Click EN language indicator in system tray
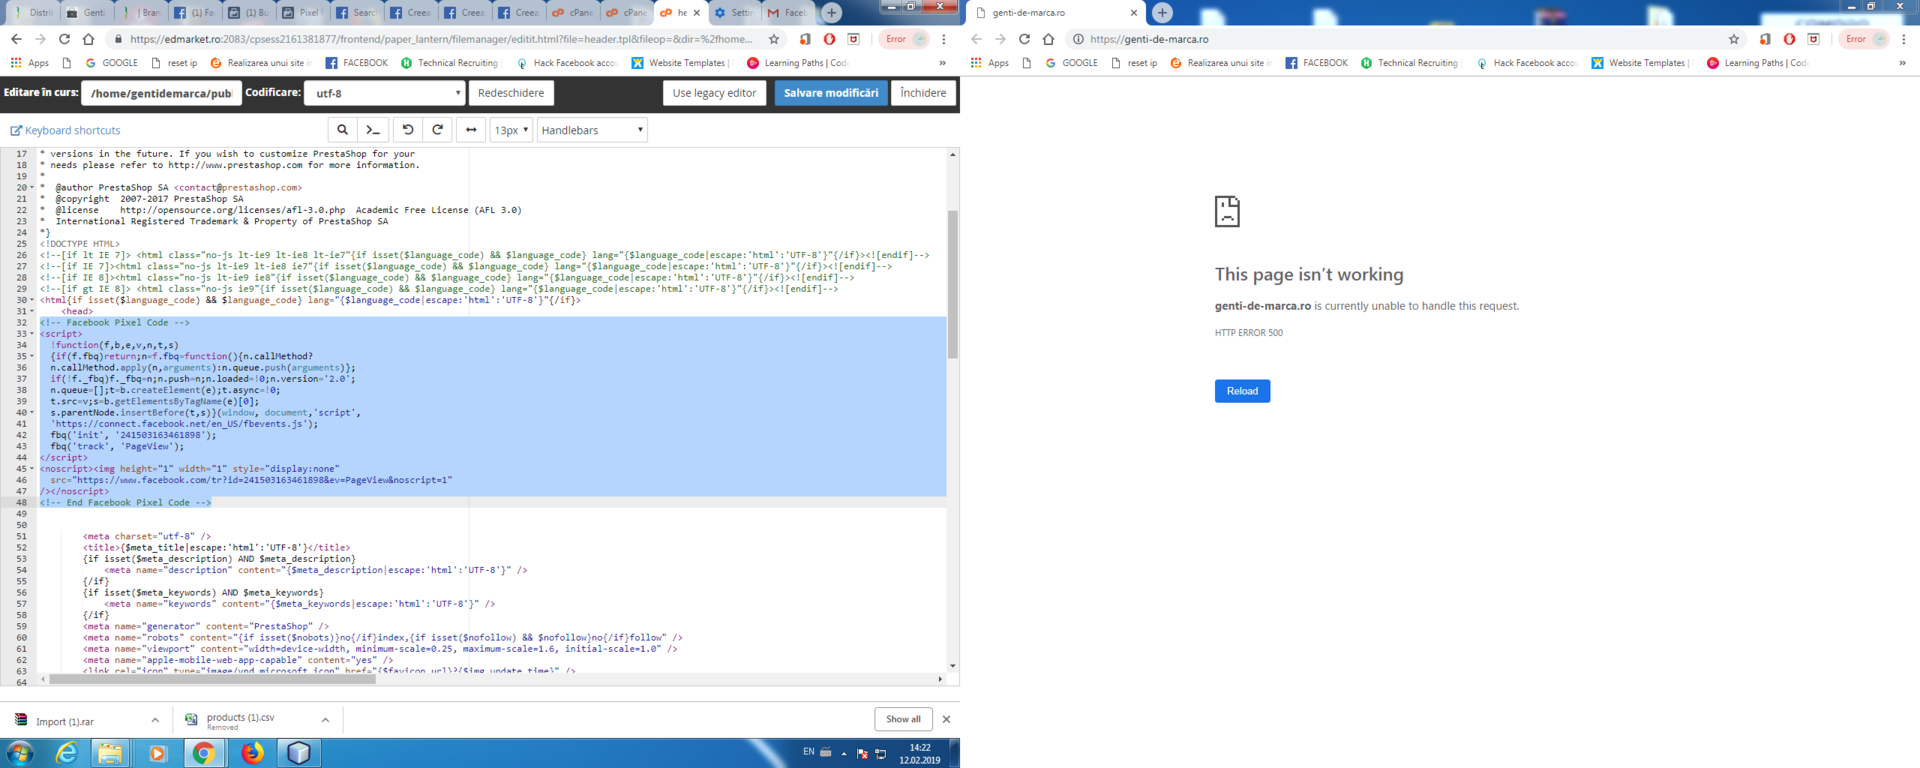The height and width of the screenshot is (768, 1920). (x=808, y=752)
